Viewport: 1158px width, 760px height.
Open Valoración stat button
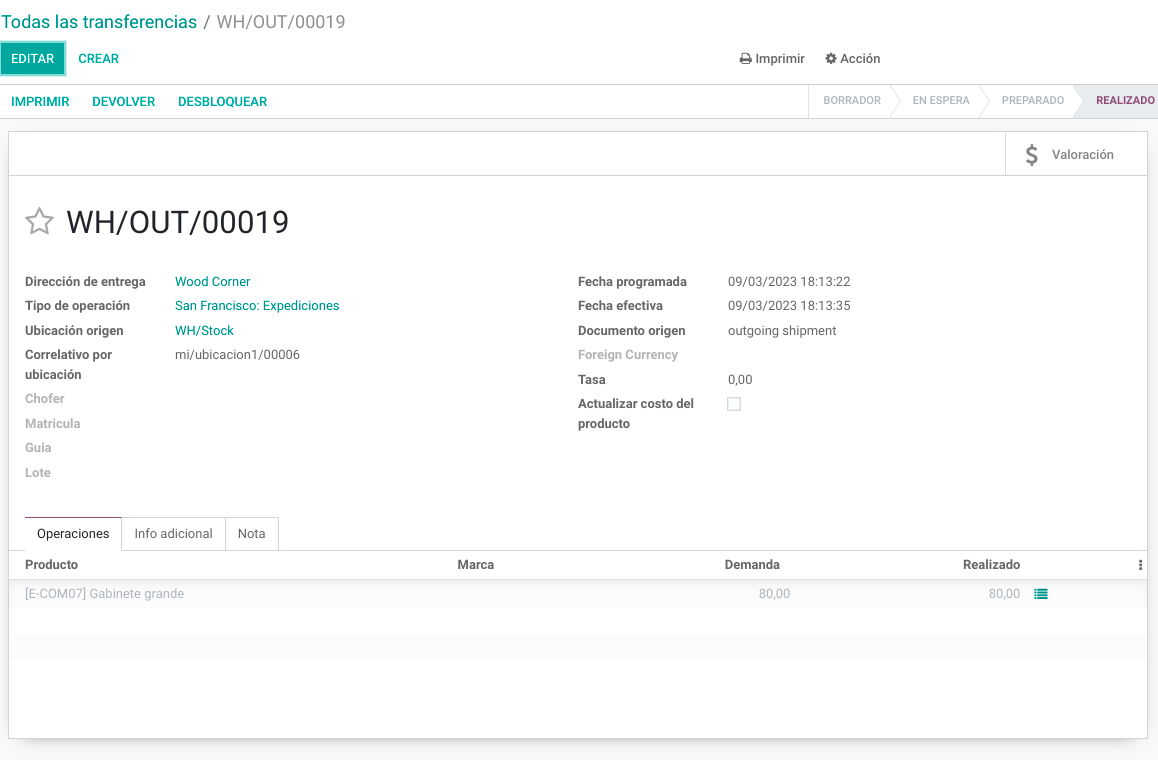pos(1076,154)
